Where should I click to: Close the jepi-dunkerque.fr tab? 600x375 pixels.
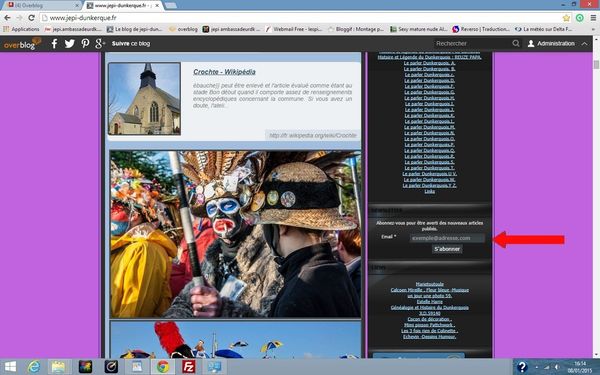coord(157,6)
